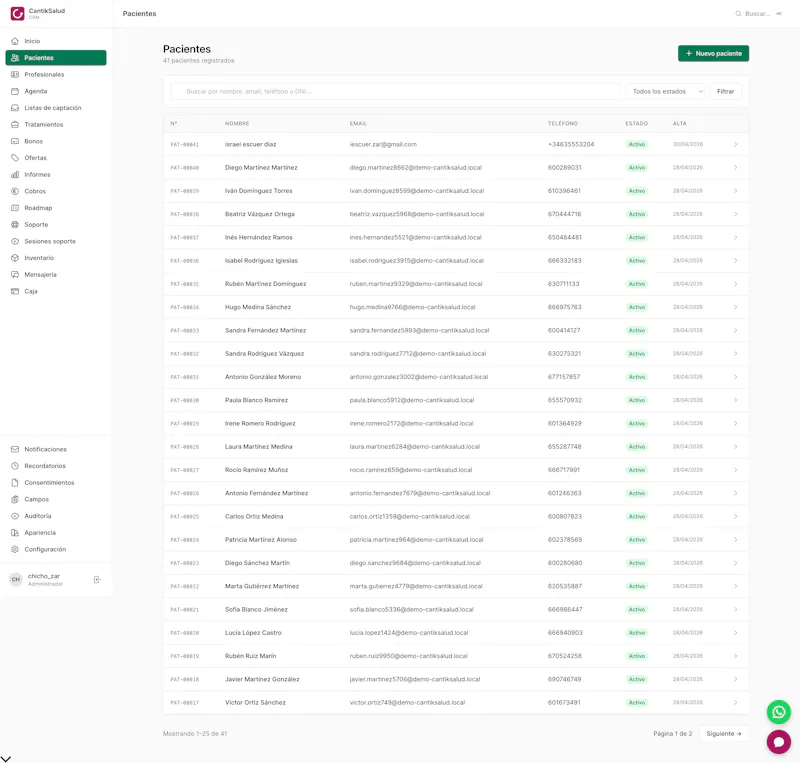Select name Sandra Fernández Martínez
This screenshot has height=763, width=800.
point(265,330)
